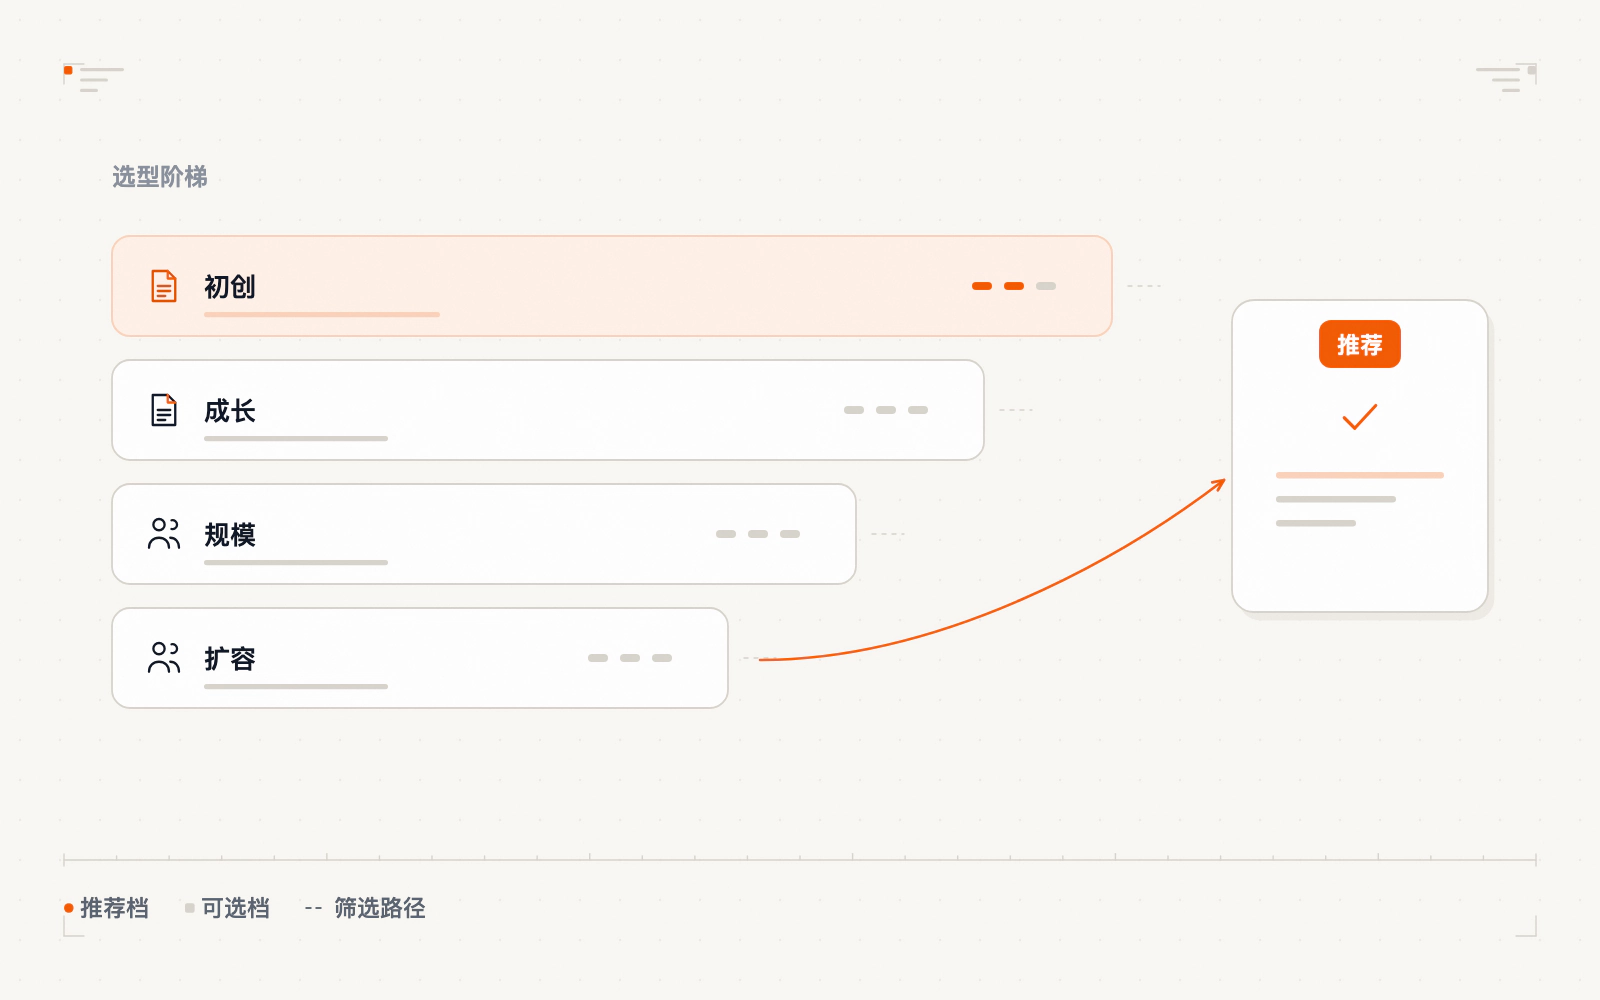Click the people icon beside 扩容
Screen dimensions: 1600x1000
click(x=164, y=658)
